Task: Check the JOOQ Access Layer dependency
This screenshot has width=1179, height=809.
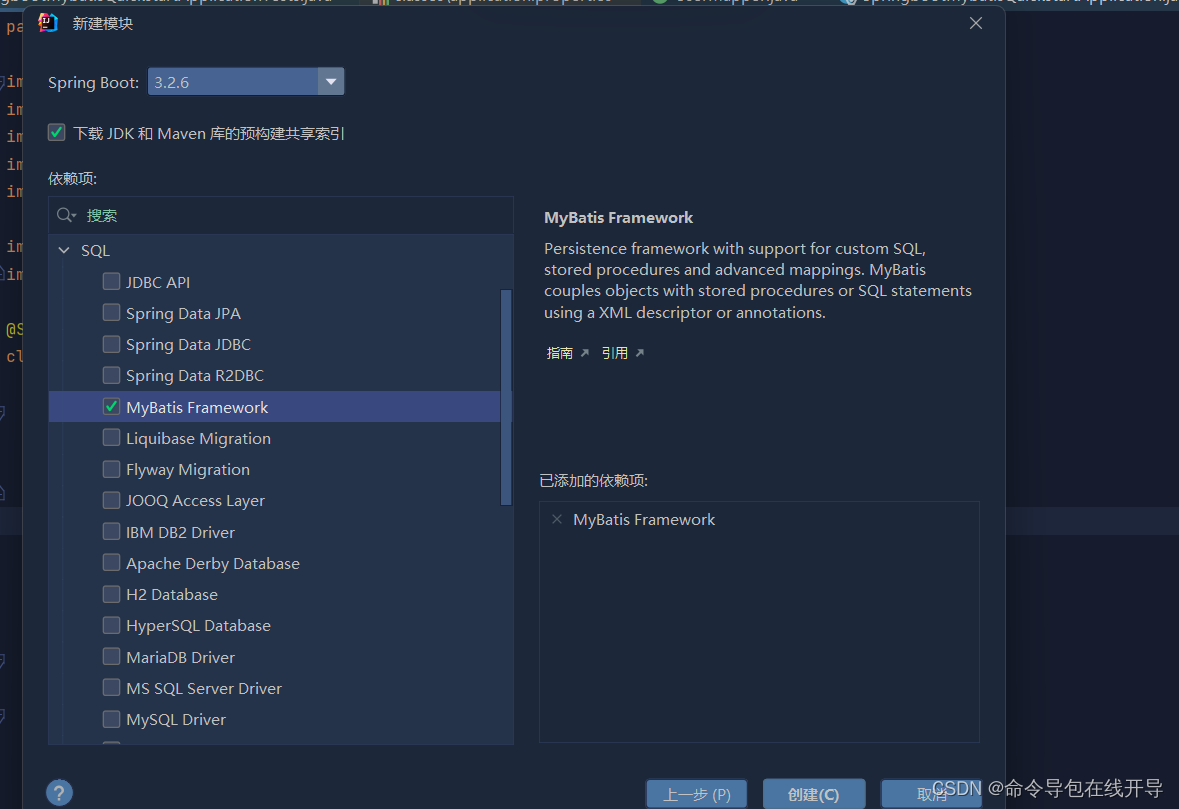Action: point(111,500)
